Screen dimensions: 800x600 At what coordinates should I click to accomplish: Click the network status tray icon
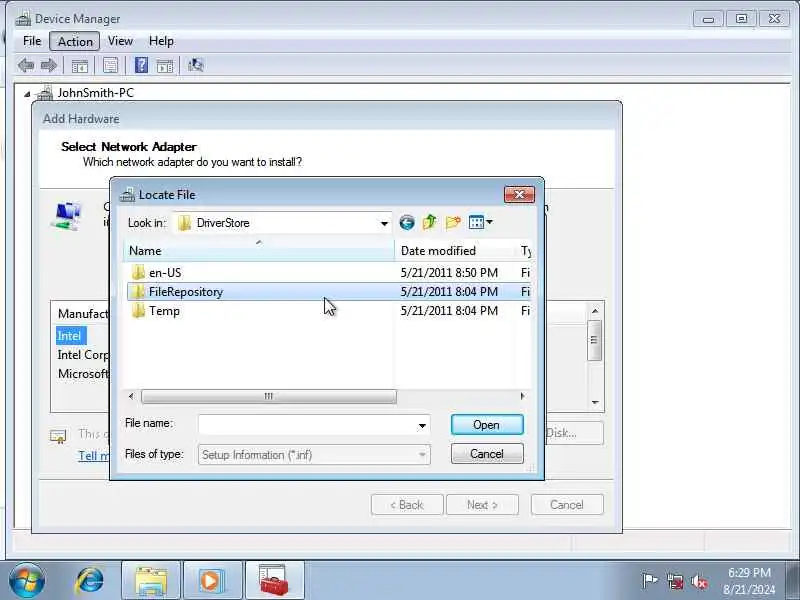(x=674, y=581)
